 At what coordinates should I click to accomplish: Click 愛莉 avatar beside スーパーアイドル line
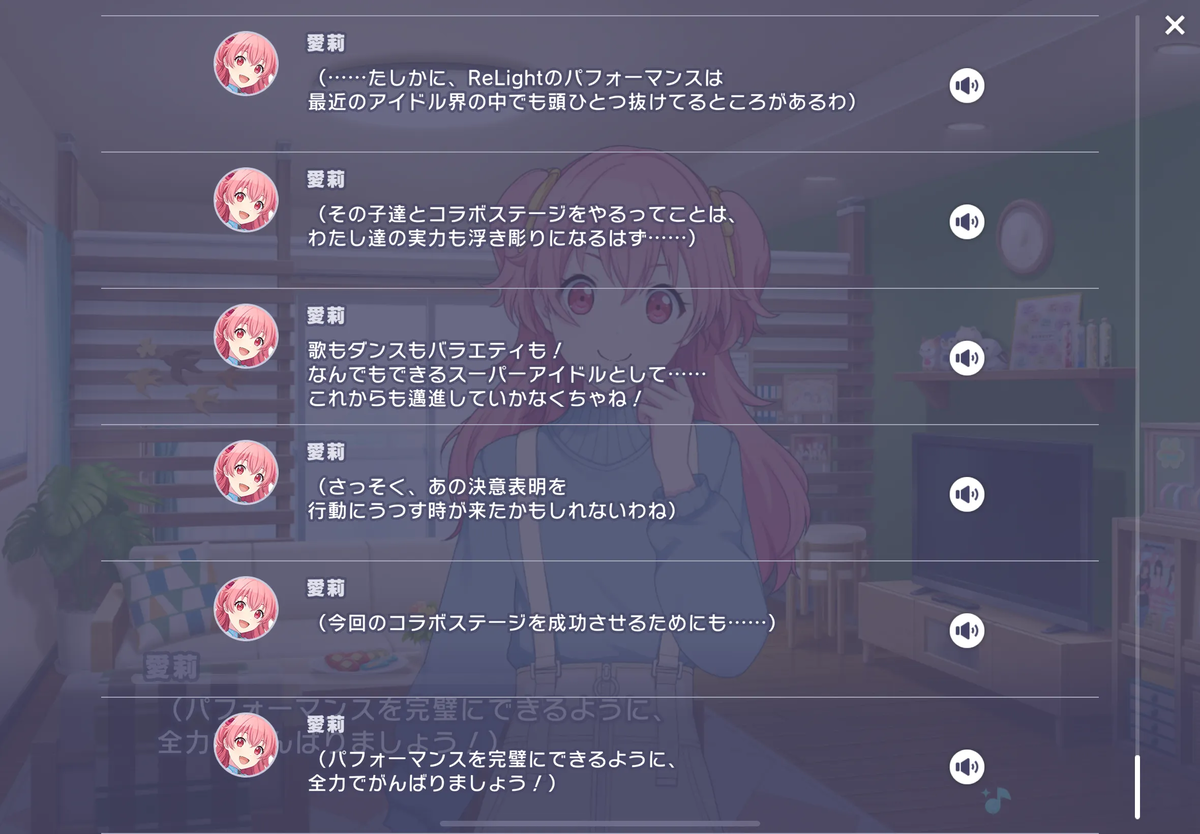tap(246, 336)
